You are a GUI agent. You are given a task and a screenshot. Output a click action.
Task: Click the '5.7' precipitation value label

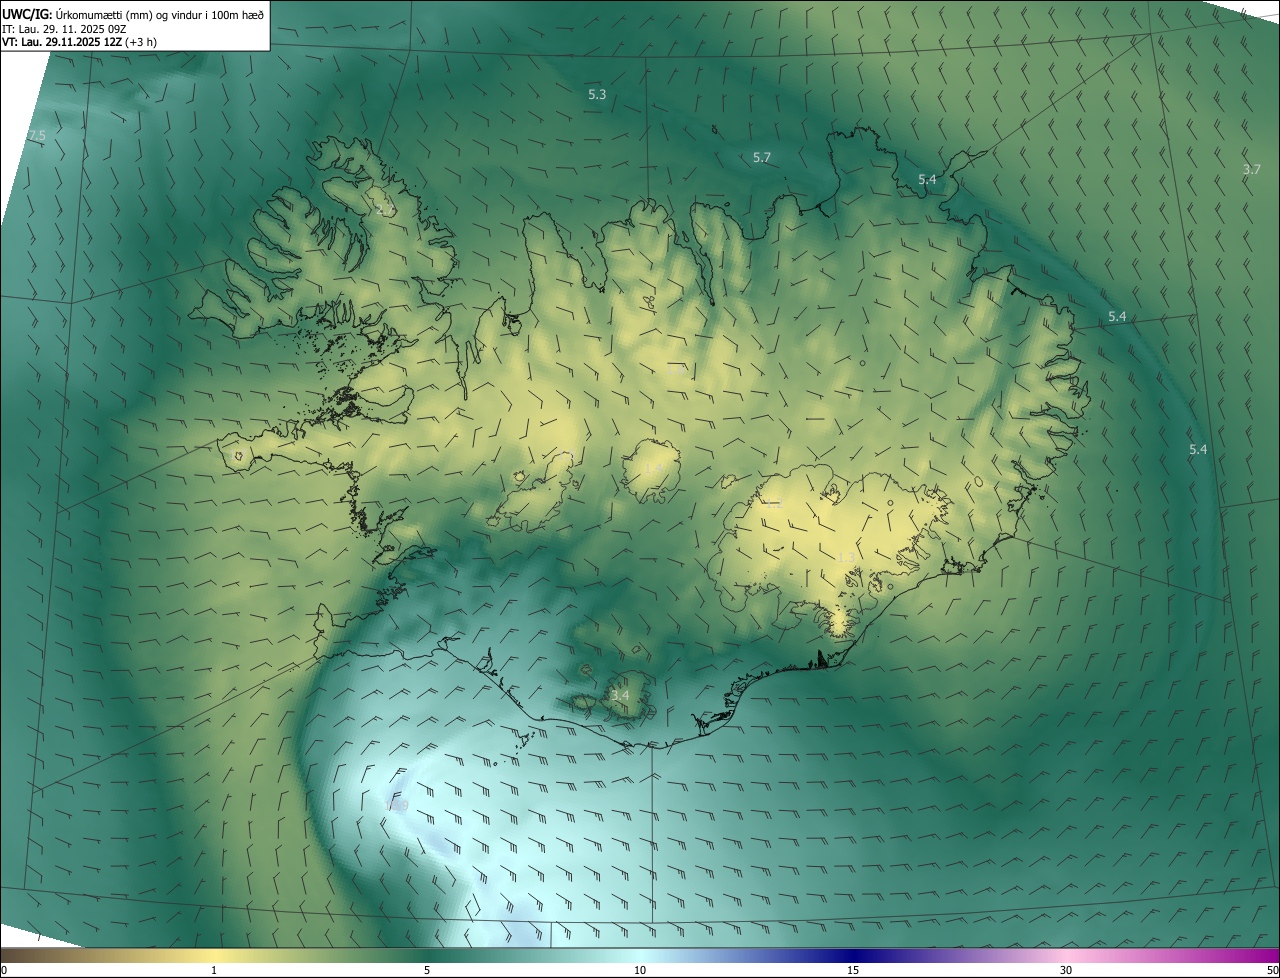click(762, 157)
